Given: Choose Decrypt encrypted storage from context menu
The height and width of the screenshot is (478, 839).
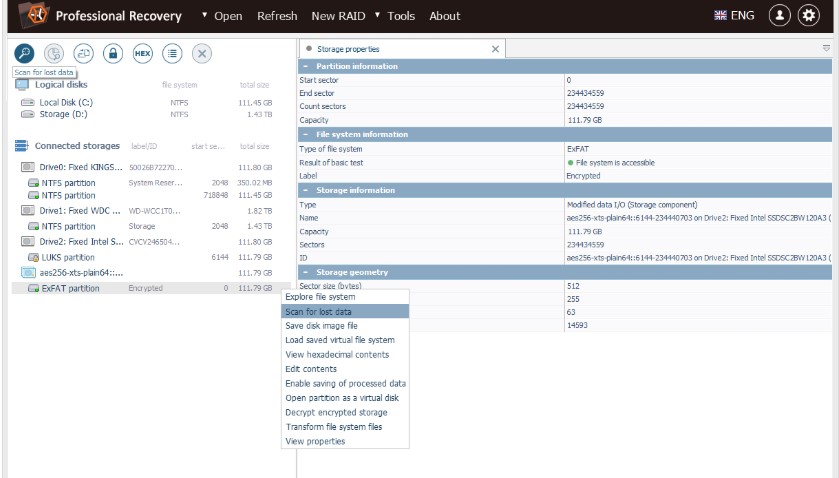Looking at the screenshot, I should [x=336, y=412].
